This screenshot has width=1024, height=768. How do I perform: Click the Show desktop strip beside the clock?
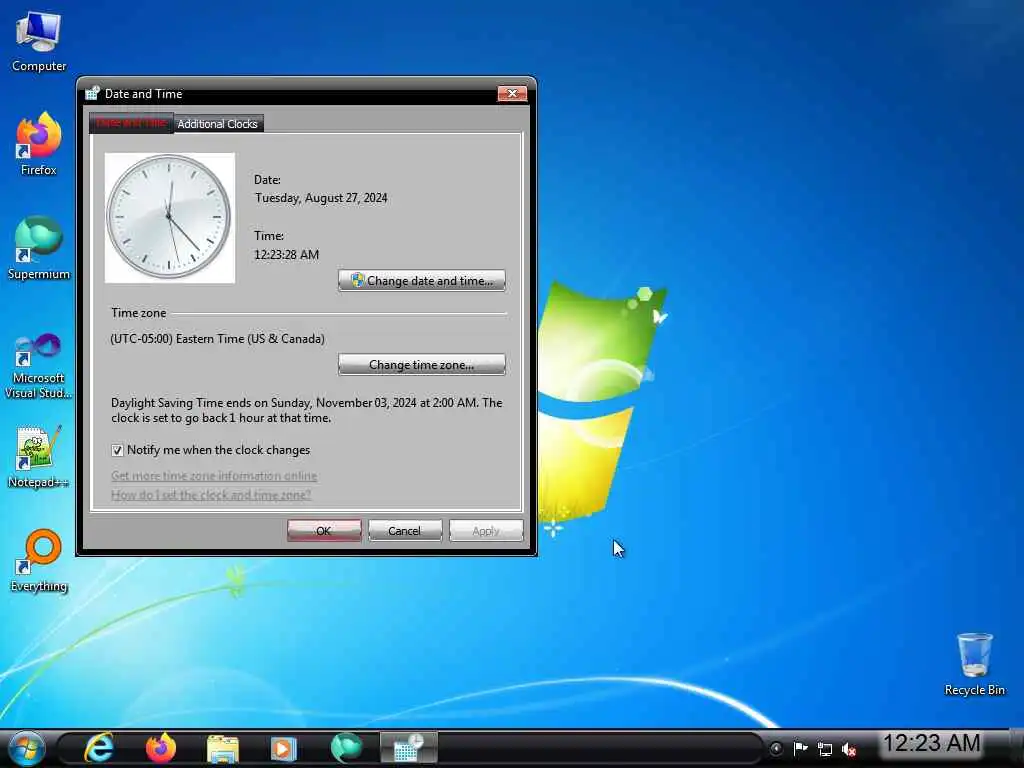(1016, 748)
